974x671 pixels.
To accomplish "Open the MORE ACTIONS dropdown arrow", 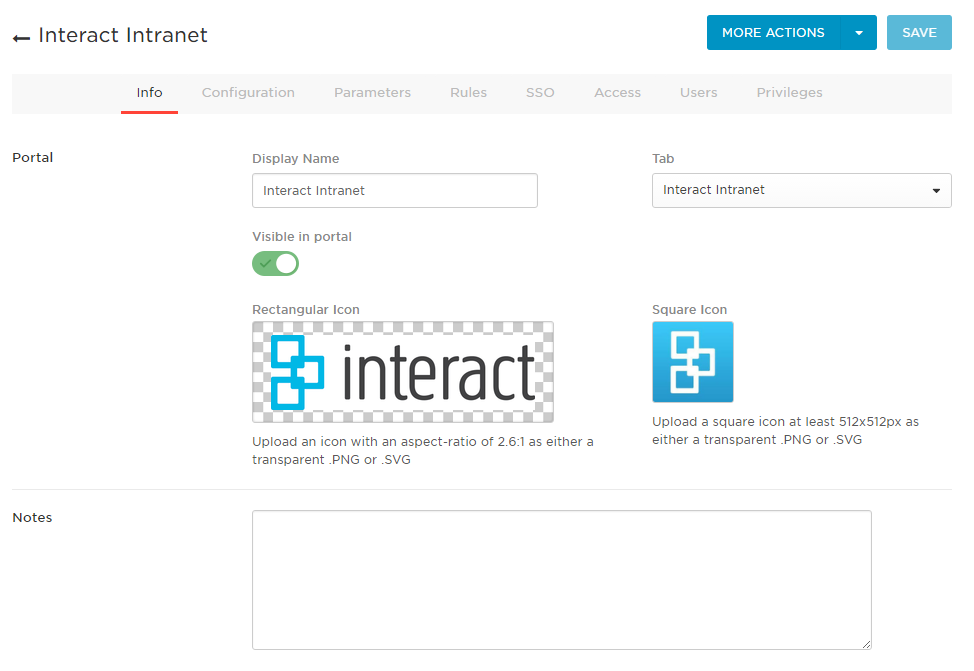I will coord(858,33).
